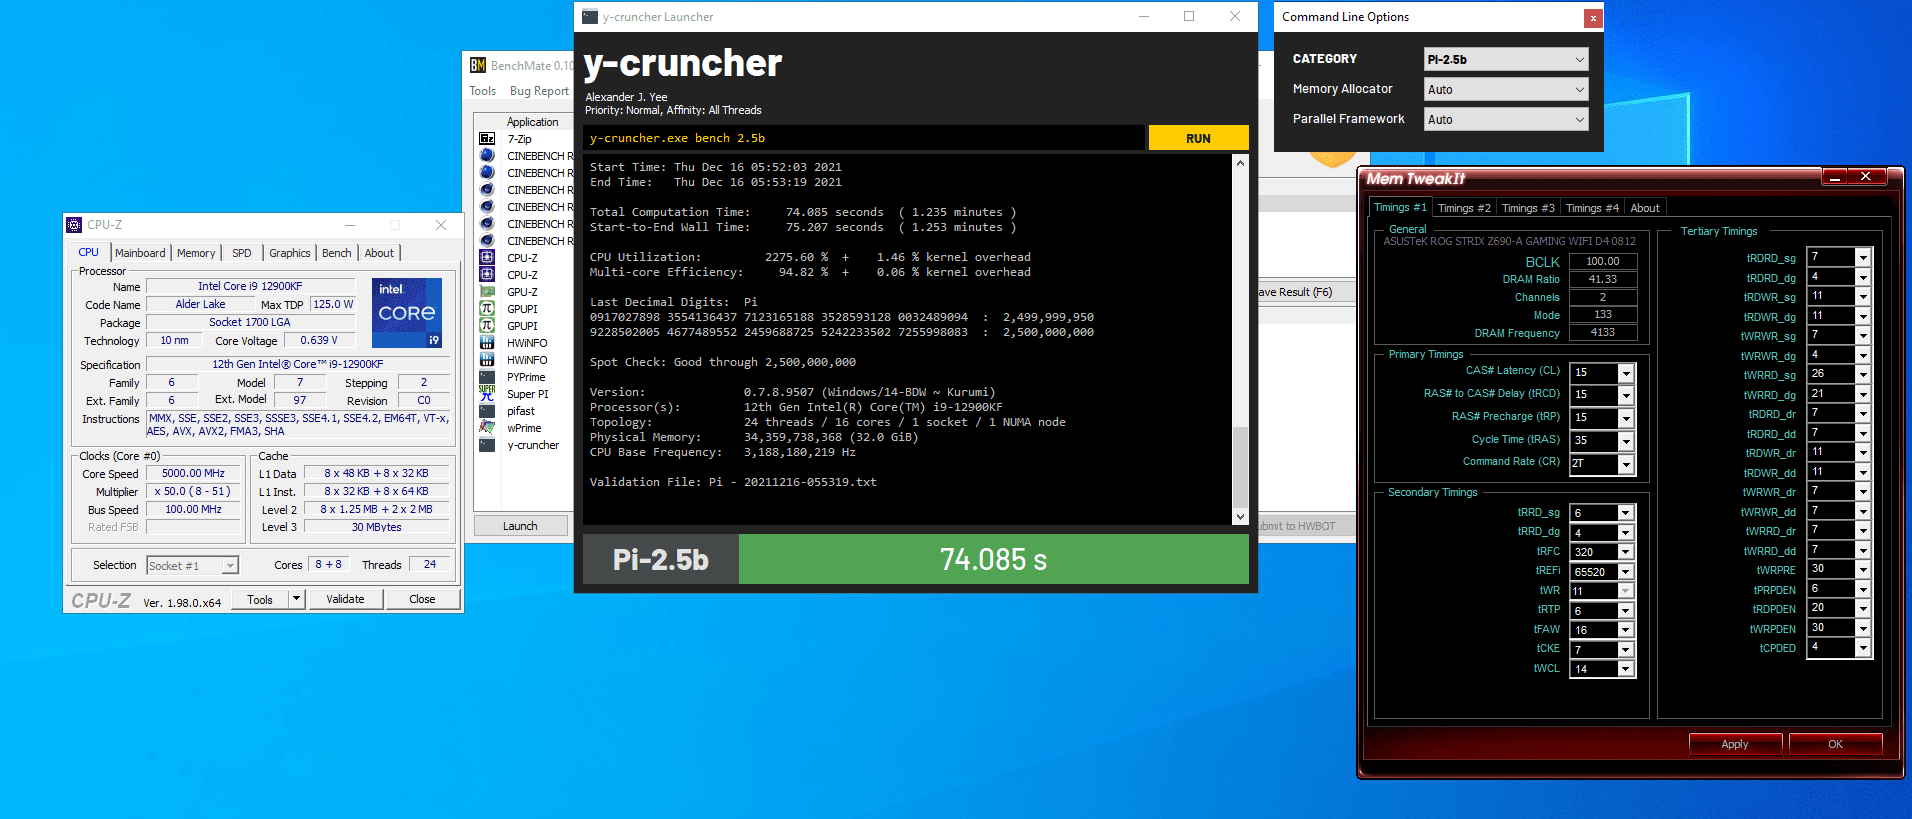Click the y-cruncher output scrollbar thumb

(1241, 467)
